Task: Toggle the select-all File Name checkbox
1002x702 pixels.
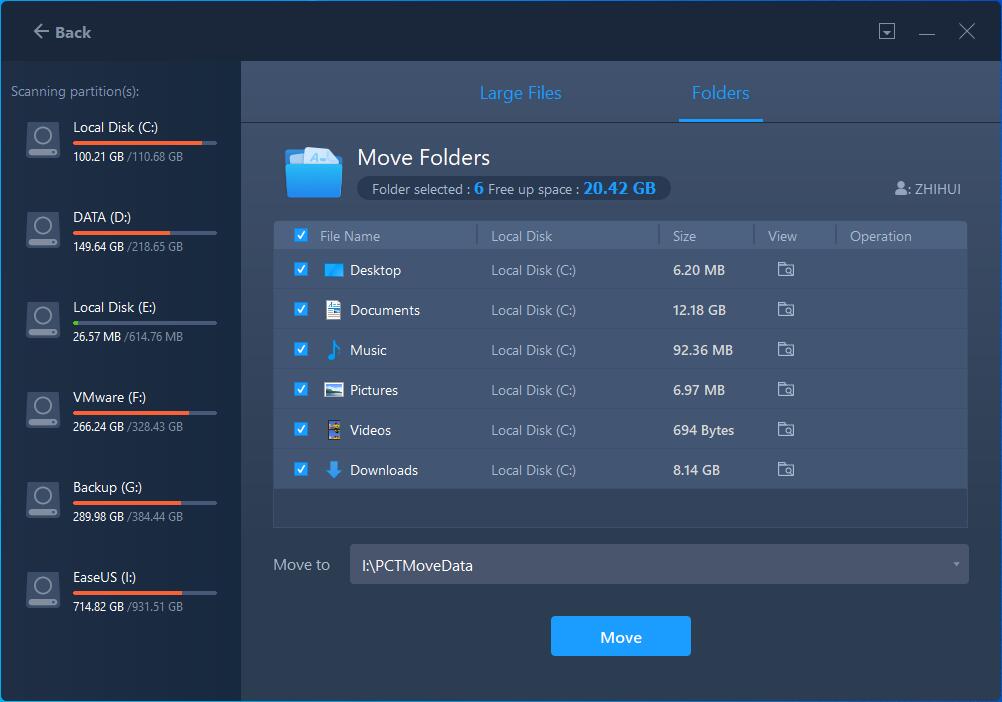Action: coord(301,236)
